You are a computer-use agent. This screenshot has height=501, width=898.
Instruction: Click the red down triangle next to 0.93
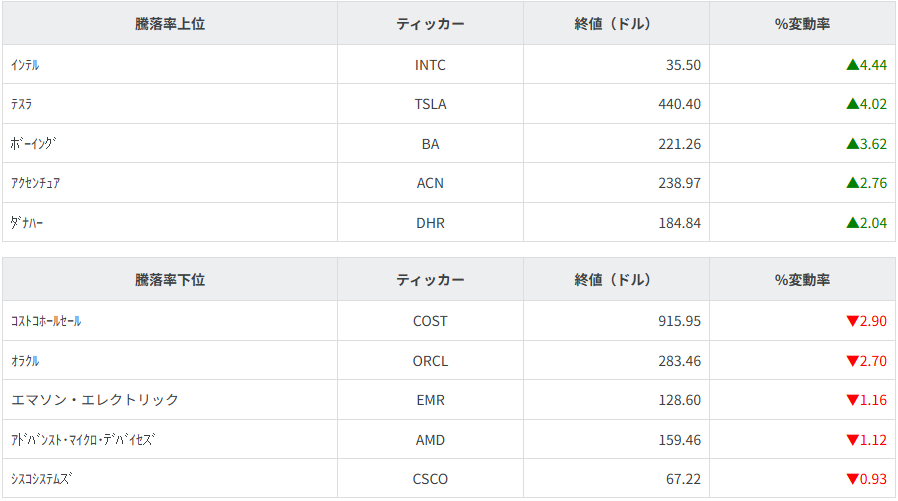(x=852, y=479)
